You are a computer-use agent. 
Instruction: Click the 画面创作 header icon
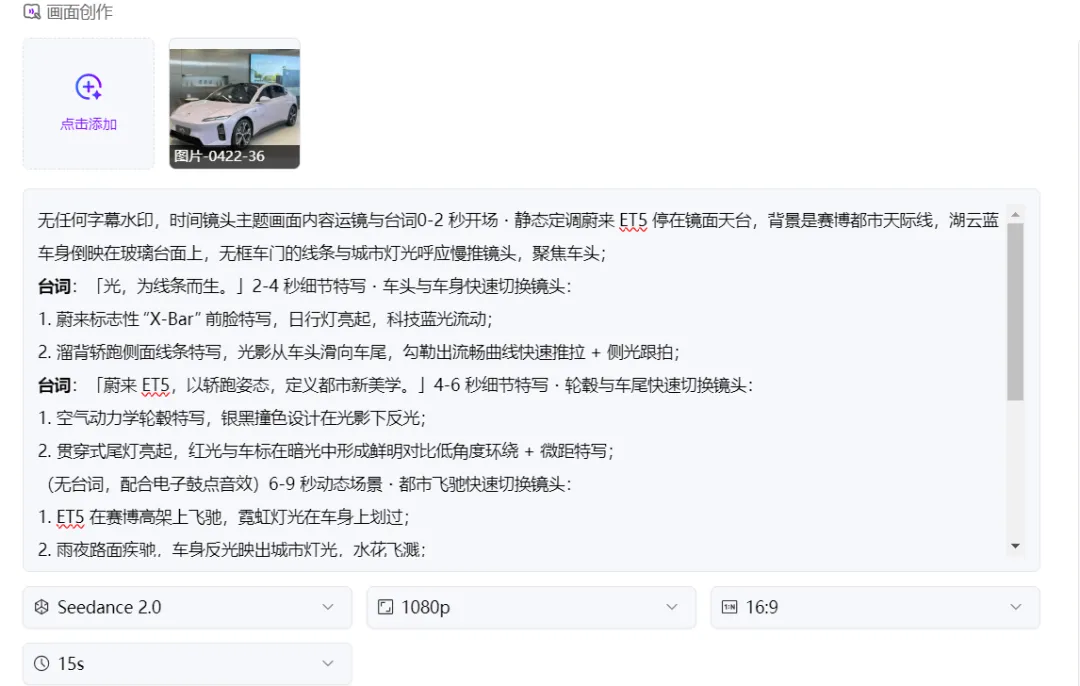pos(32,12)
